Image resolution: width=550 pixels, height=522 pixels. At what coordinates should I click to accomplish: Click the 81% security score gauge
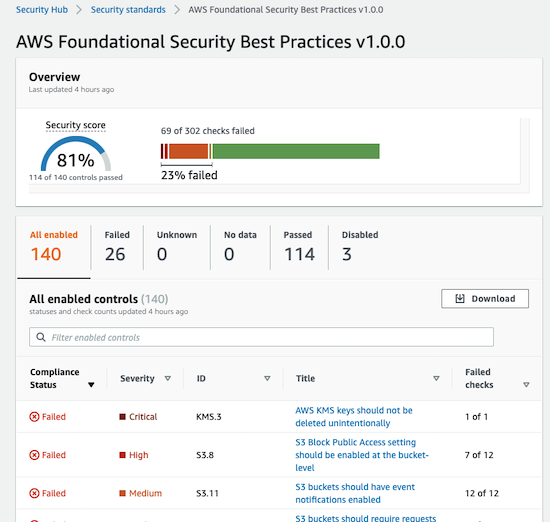point(76,154)
